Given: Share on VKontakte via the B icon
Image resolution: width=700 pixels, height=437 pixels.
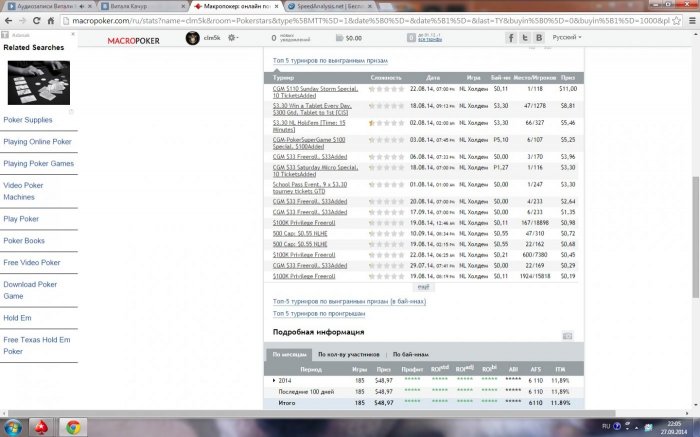Looking at the screenshot, I should [539, 38].
